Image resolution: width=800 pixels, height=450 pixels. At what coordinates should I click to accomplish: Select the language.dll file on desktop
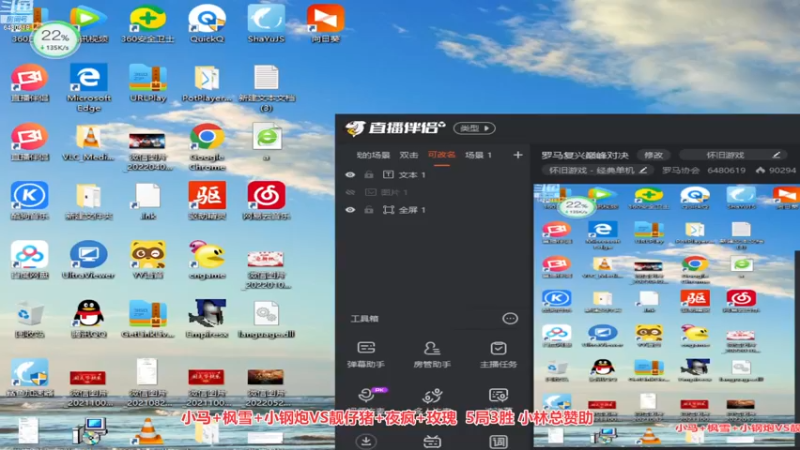click(266, 319)
